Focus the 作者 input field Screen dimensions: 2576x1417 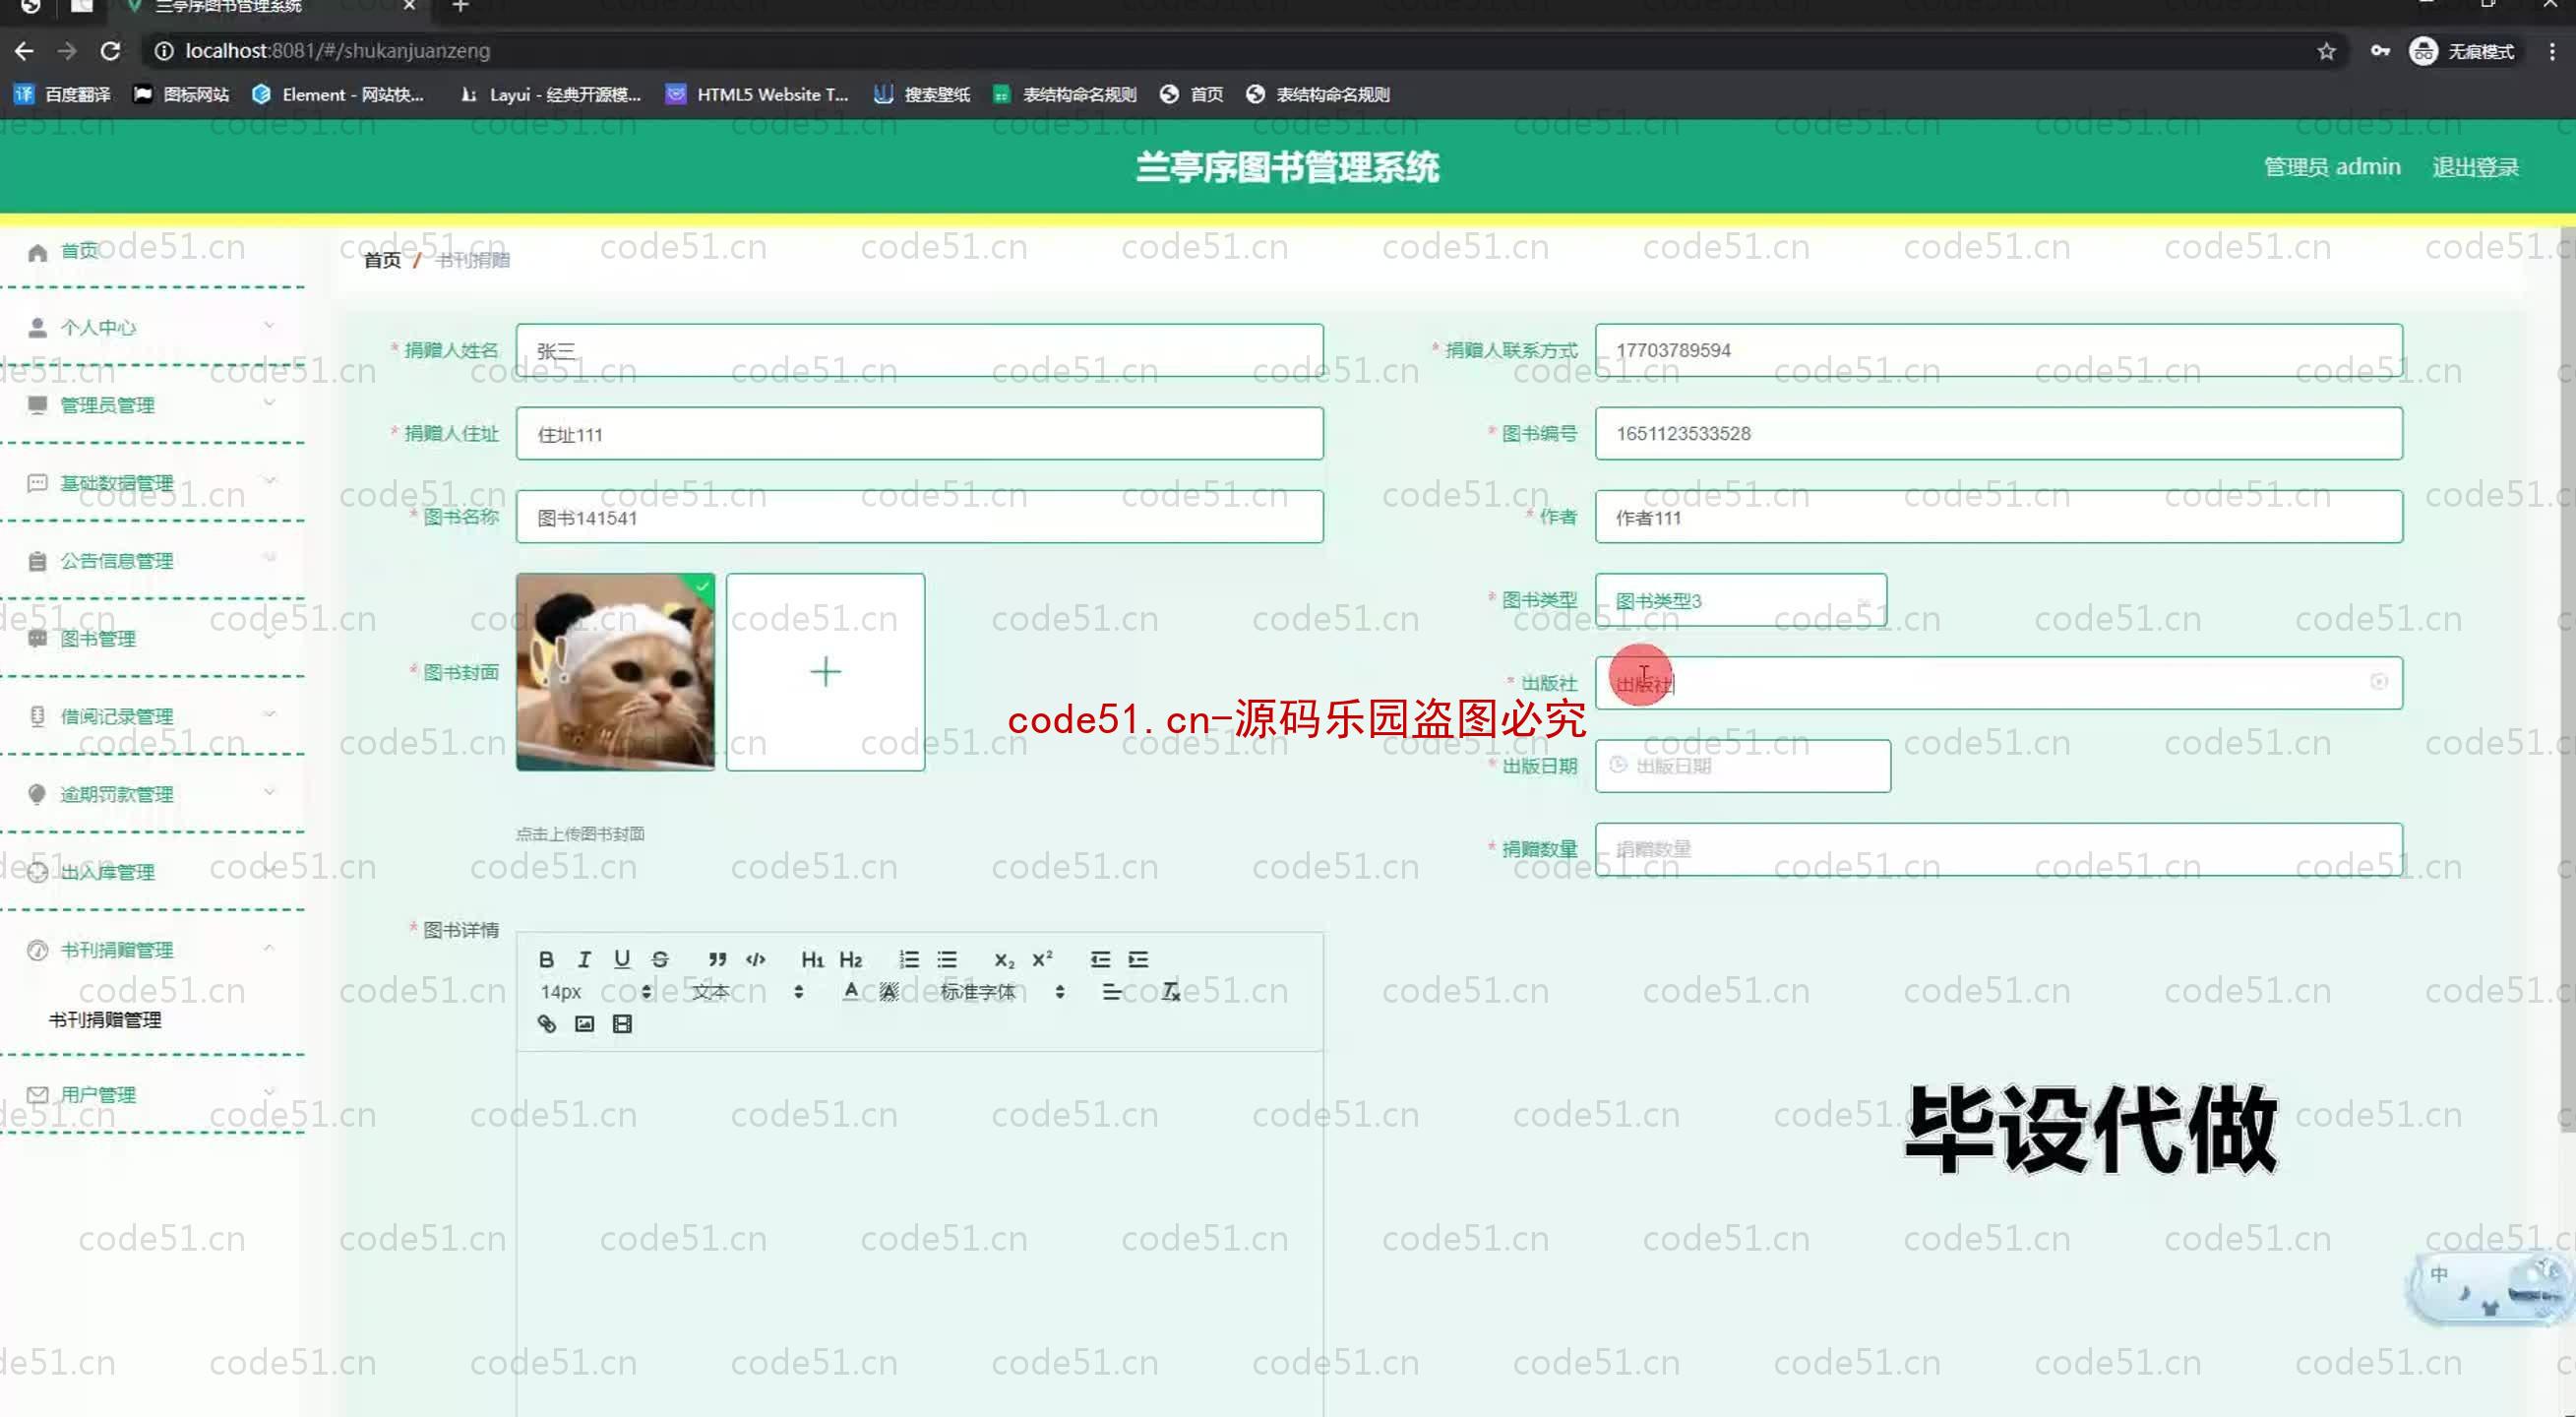coord(1998,517)
